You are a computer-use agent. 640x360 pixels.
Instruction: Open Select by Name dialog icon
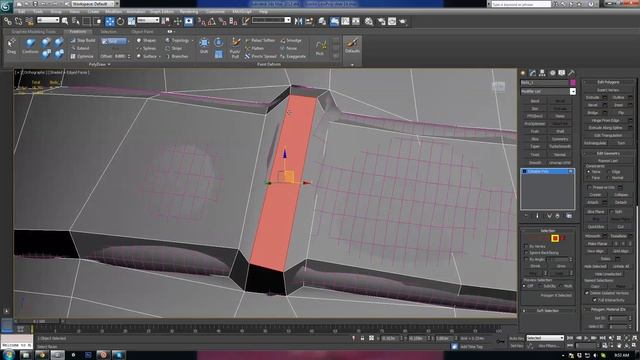(x=76, y=21)
